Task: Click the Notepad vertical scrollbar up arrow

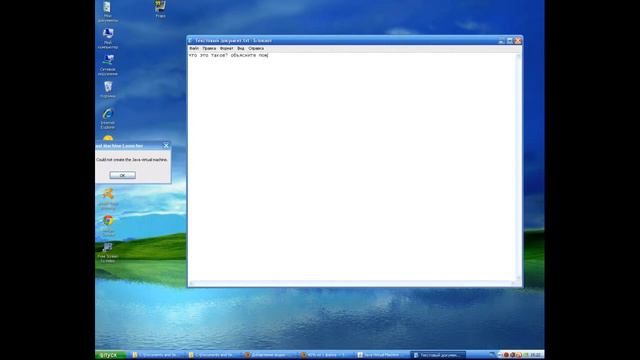Action: [x=518, y=55]
